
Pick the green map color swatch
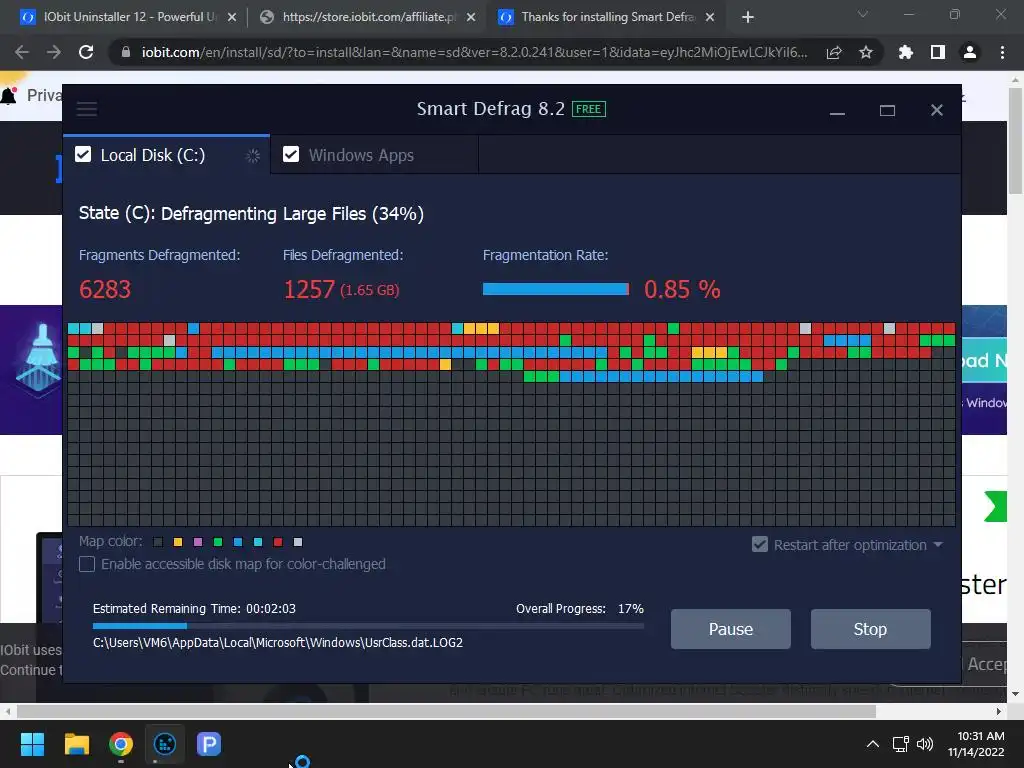tap(218, 542)
